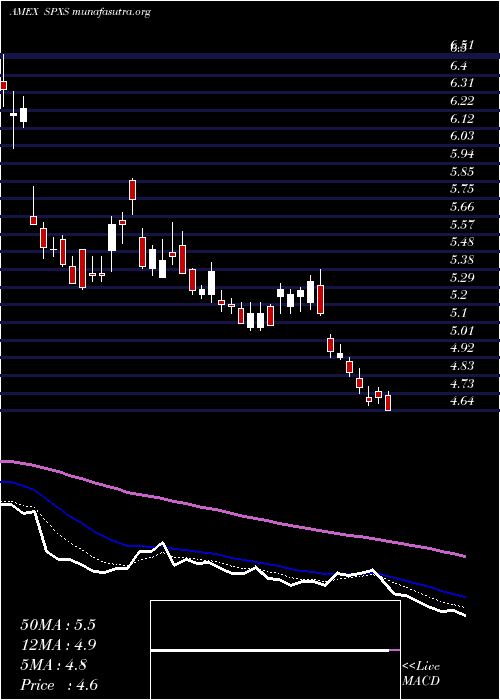The image size is (500, 700).
Task: Select the 4.73 price axis label
Action: pyautogui.click(x=462, y=384)
